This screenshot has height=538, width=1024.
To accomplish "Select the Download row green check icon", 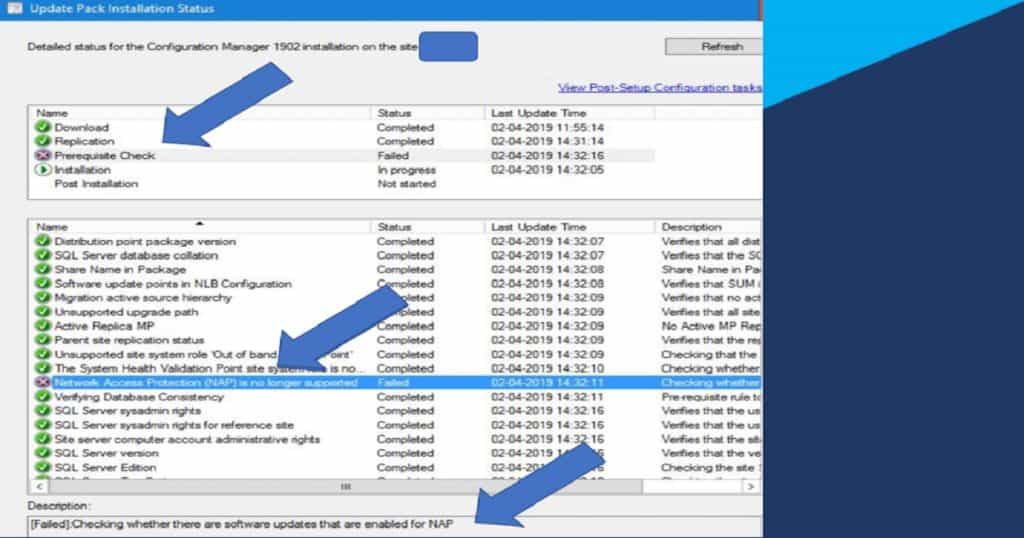I will point(43,127).
